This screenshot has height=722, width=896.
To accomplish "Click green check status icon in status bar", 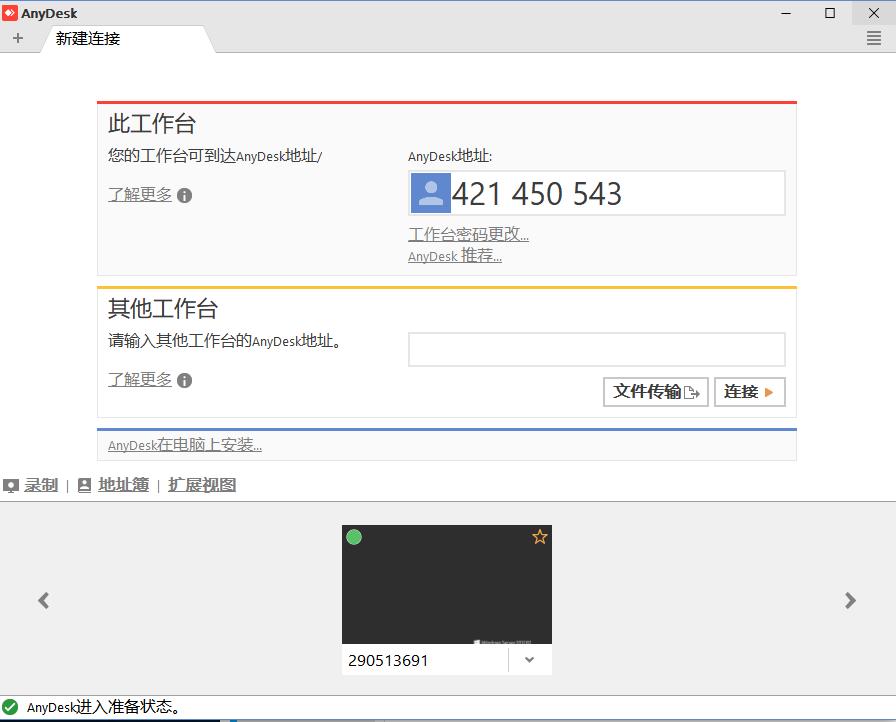I will click(x=10, y=707).
